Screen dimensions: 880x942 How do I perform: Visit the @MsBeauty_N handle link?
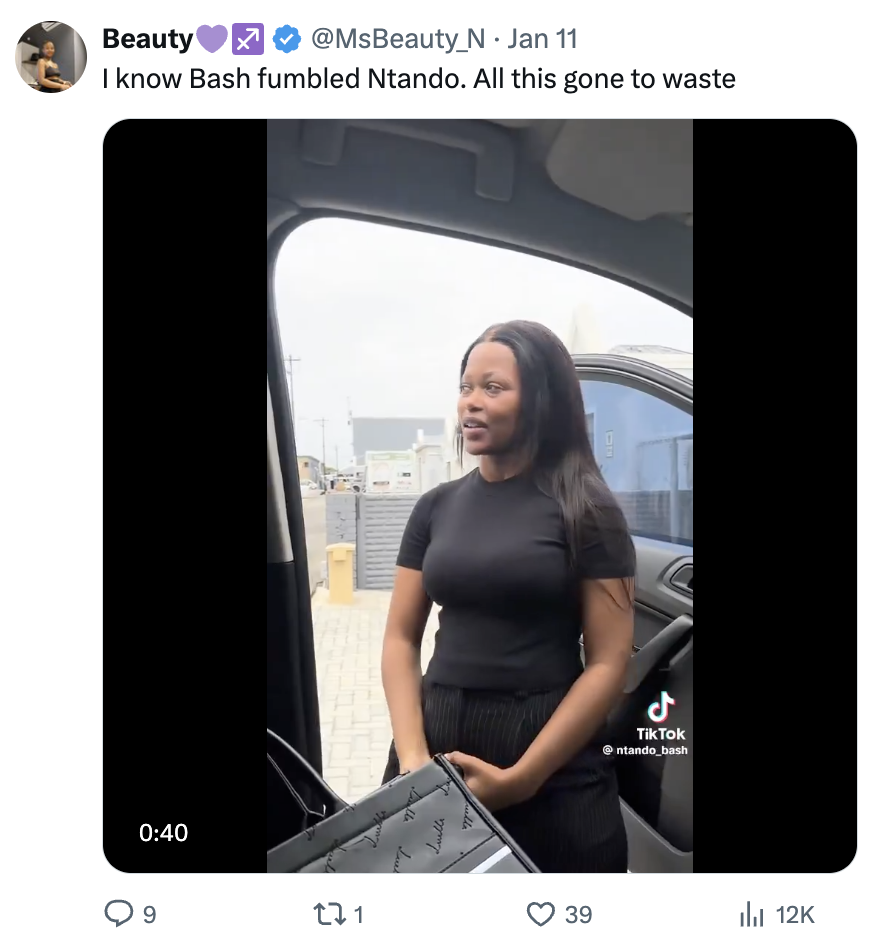click(x=398, y=39)
